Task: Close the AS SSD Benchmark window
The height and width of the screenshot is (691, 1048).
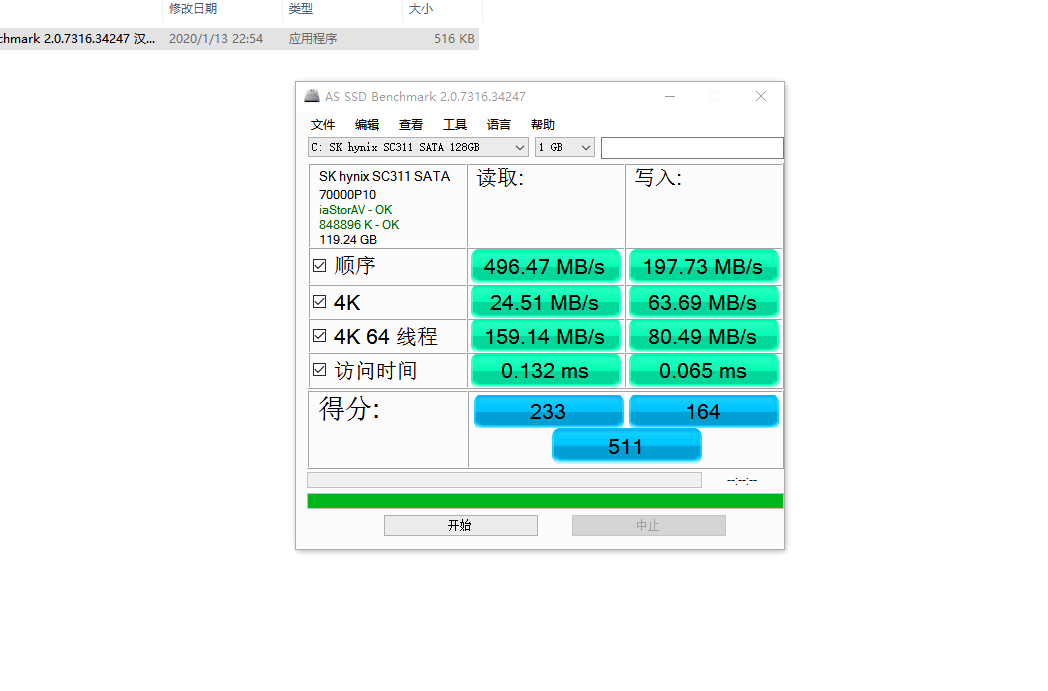Action: [x=761, y=96]
